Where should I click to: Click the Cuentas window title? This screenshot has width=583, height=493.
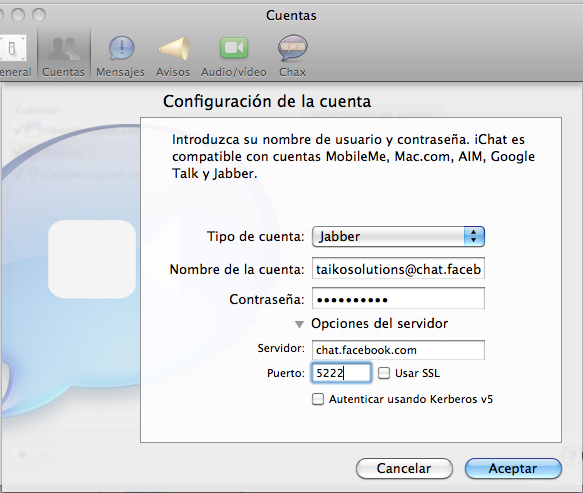pyautogui.click(x=292, y=16)
